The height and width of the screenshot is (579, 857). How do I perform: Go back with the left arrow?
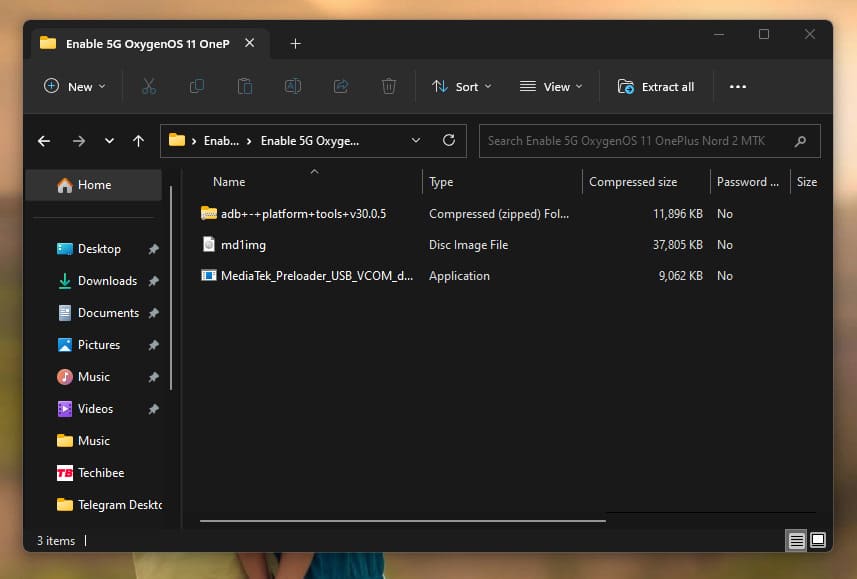[x=44, y=141]
